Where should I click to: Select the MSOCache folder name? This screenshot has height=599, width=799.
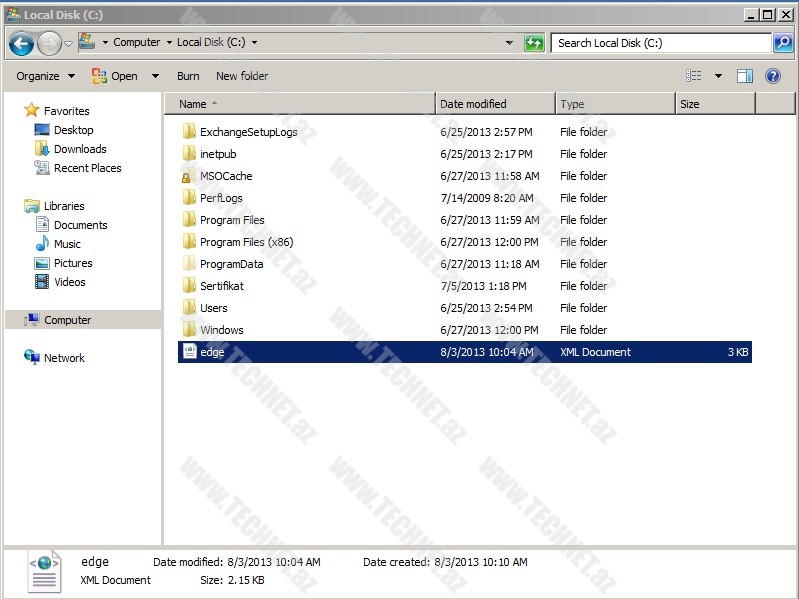226,176
